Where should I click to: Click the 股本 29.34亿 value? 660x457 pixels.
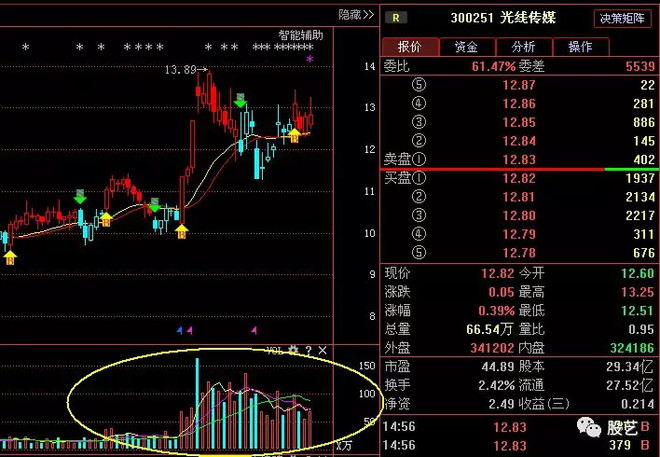coord(631,367)
